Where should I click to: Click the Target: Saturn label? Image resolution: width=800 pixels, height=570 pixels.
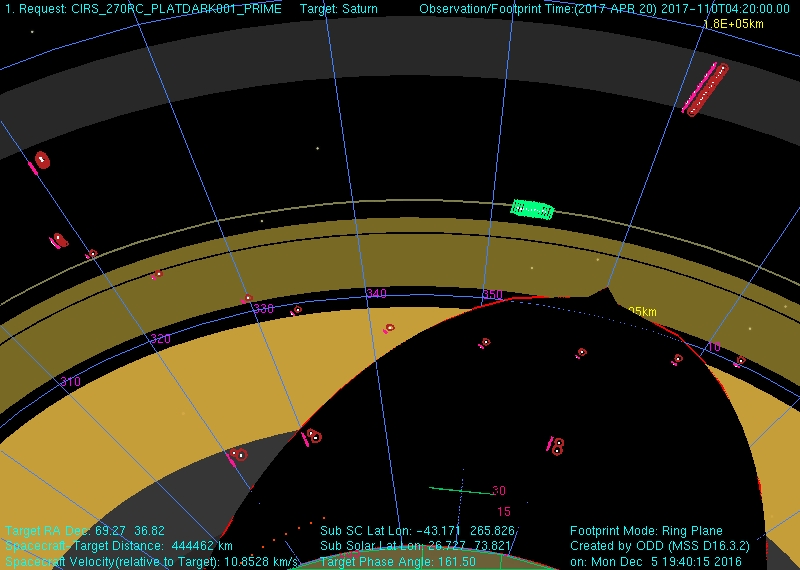click(x=339, y=9)
